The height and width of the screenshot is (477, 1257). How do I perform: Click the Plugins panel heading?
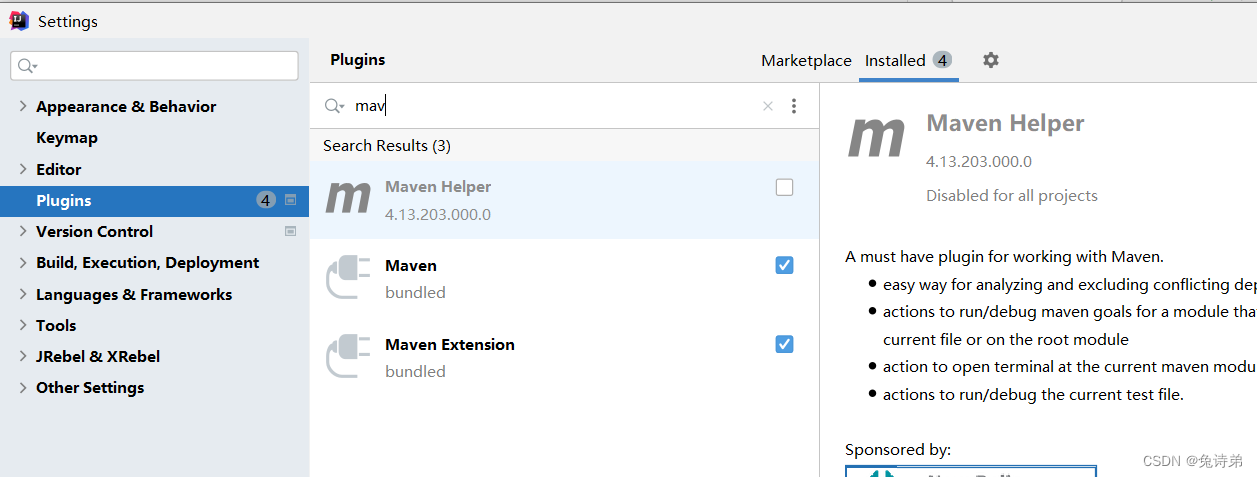(x=358, y=60)
